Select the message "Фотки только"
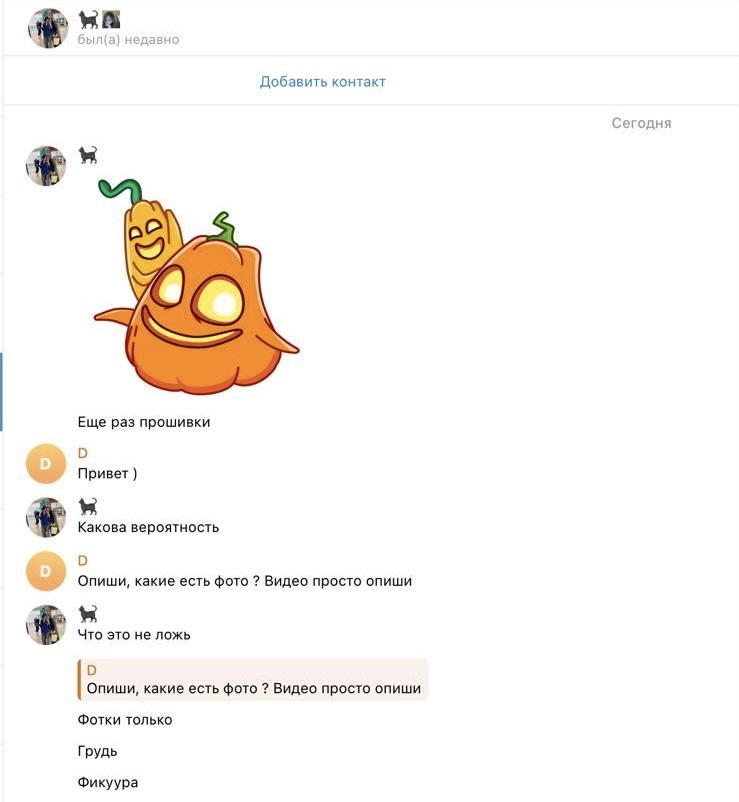Viewport: 739px width, 802px height. tap(125, 720)
